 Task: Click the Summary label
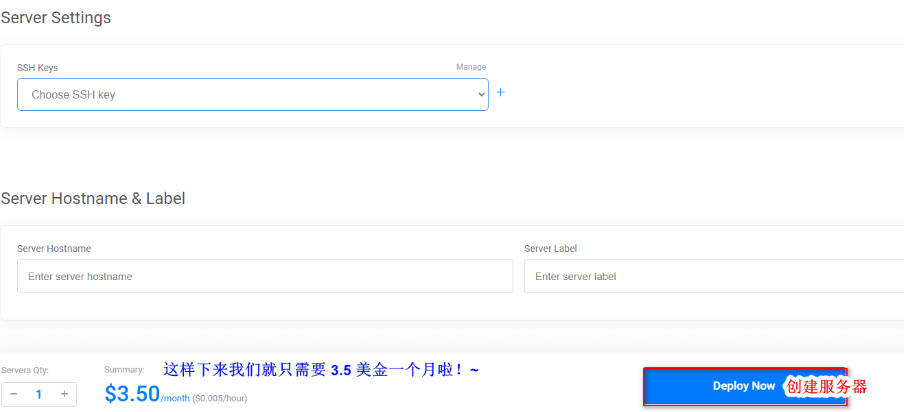(x=124, y=370)
